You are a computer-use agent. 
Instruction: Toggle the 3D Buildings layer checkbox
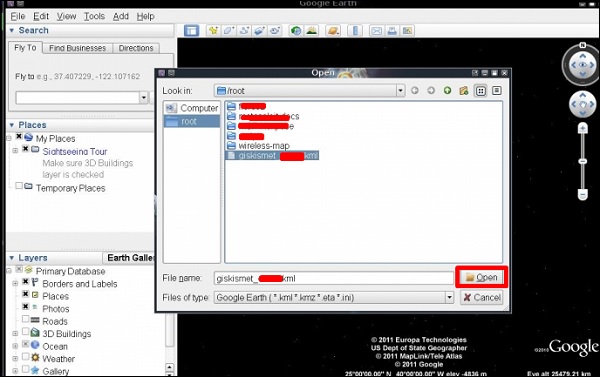tap(26, 331)
